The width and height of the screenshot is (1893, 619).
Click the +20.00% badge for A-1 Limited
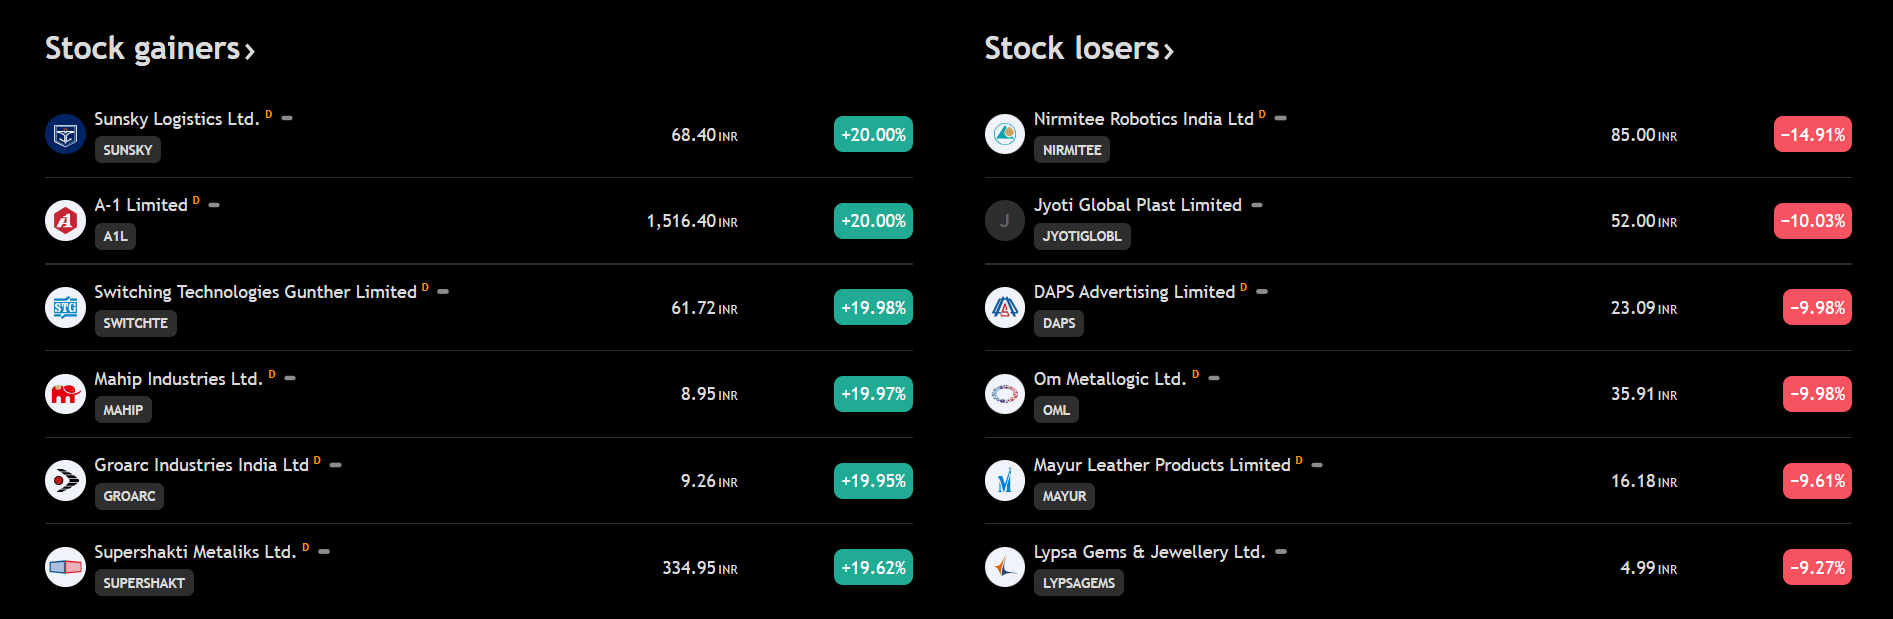873,221
